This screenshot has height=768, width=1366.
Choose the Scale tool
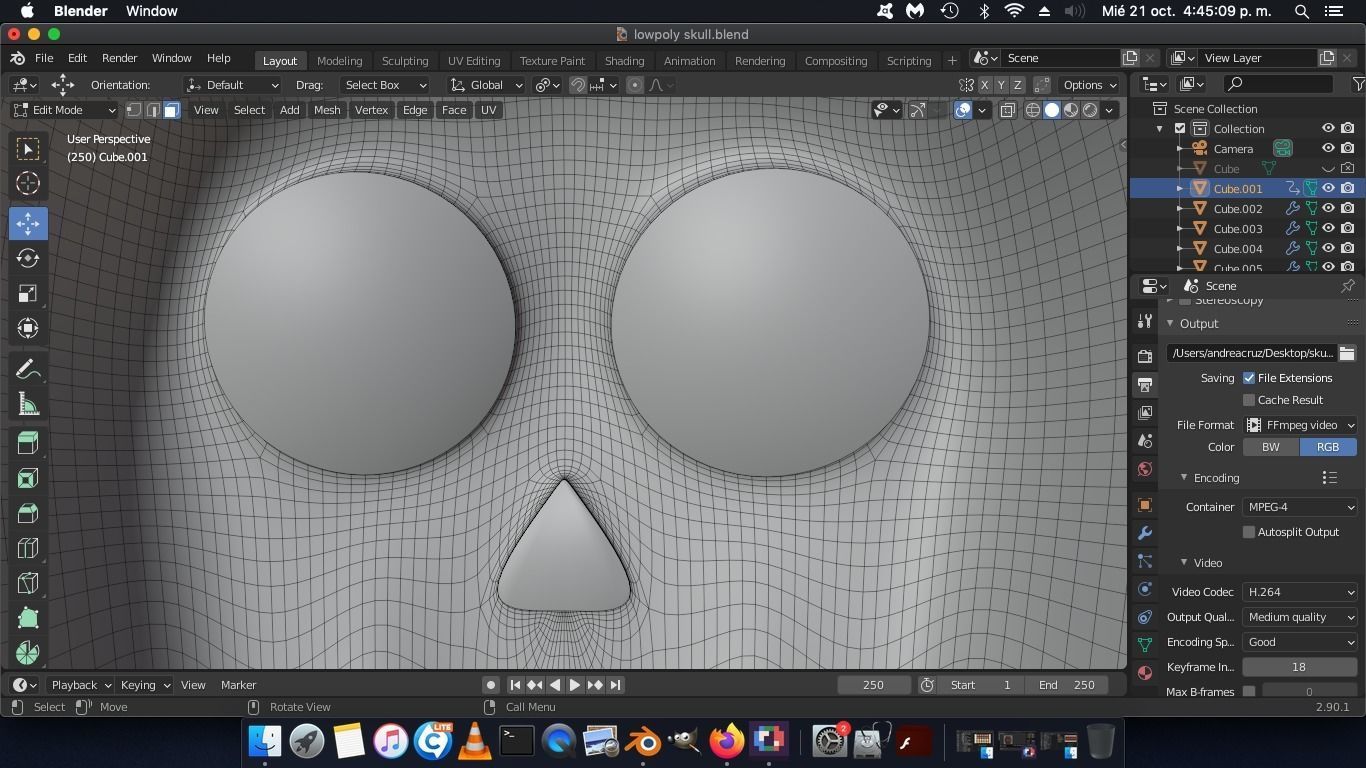pos(28,293)
